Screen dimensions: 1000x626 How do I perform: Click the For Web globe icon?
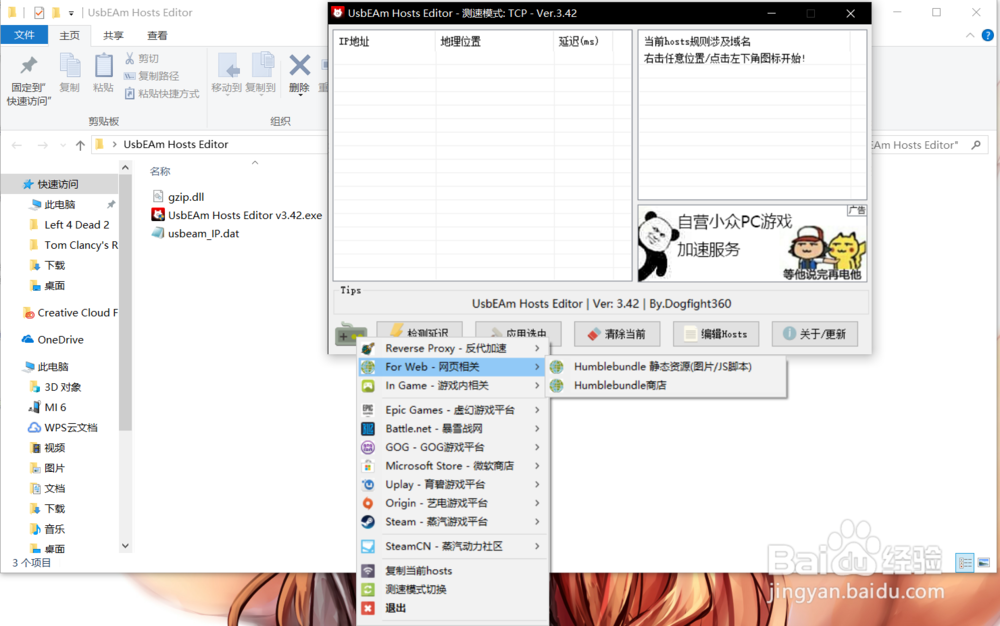tap(368, 367)
